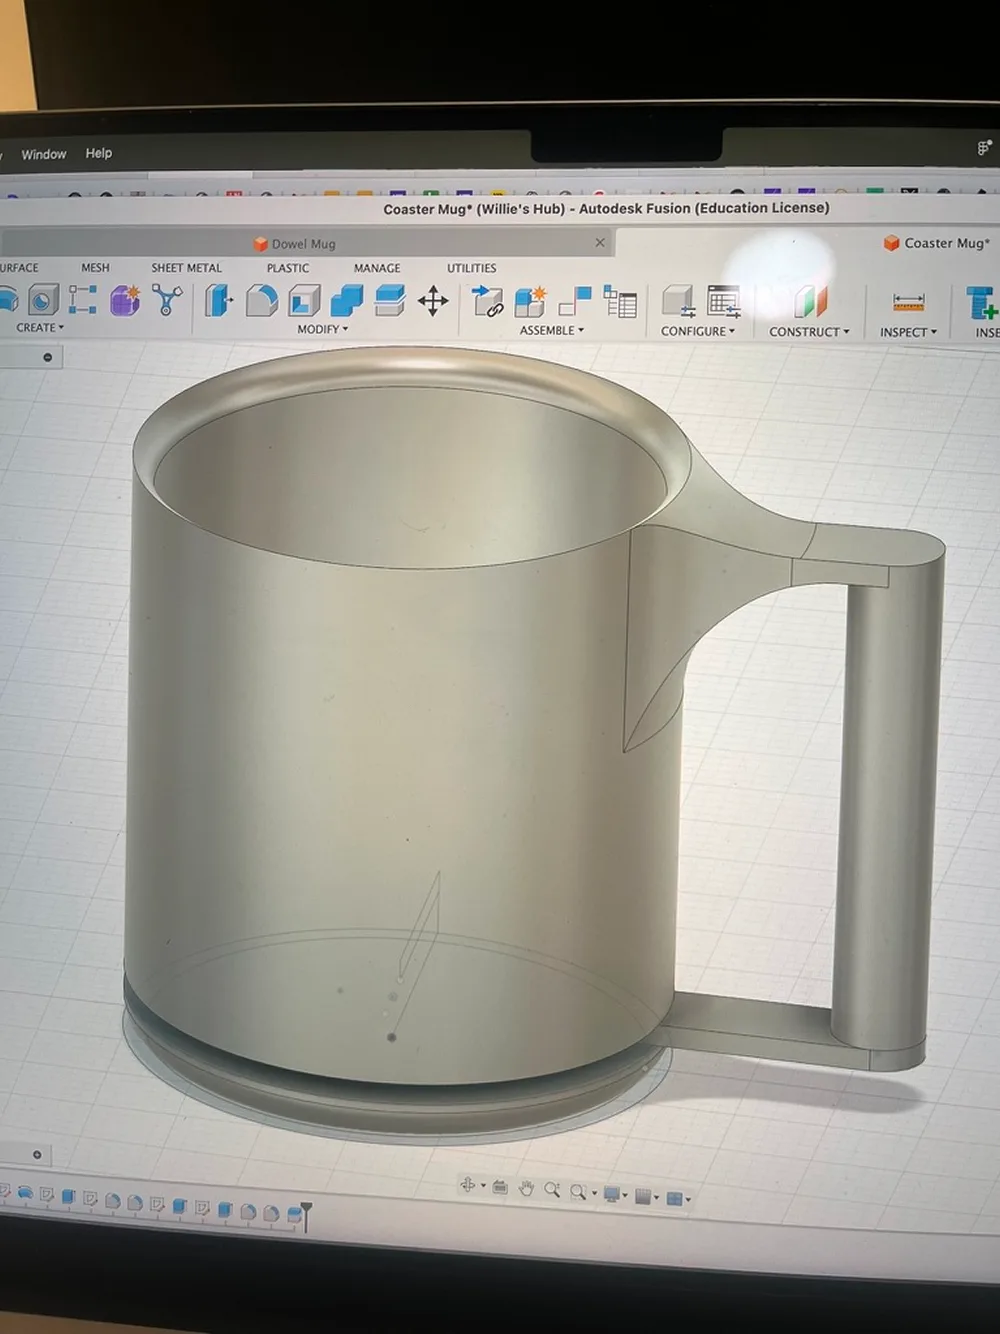Select the timeline feature just before the marker
This screenshot has width=1000, height=1334.
coord(294,1214)
